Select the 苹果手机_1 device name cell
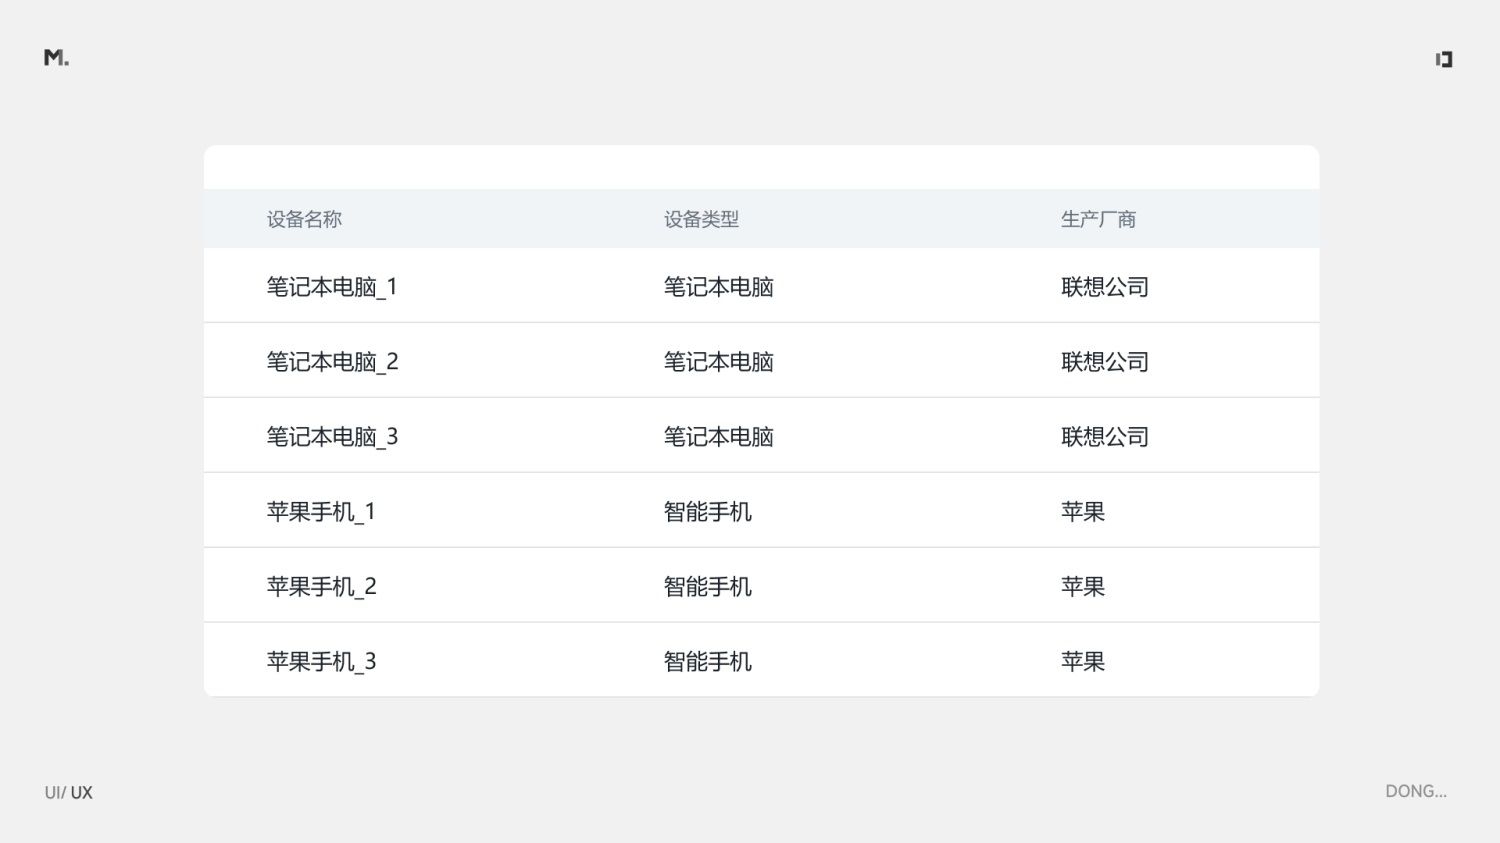The image size is (1500, 843). pyautogui.click(x=321, y=512)
